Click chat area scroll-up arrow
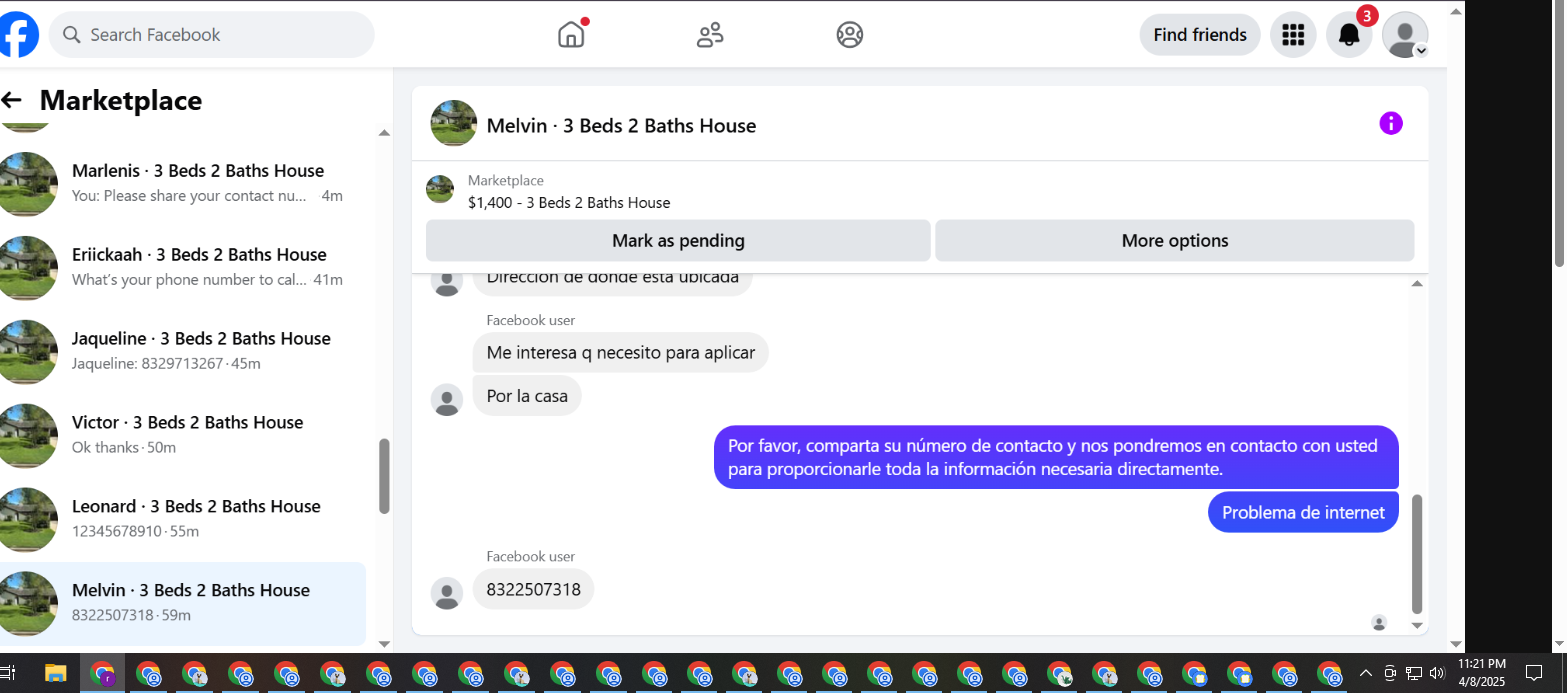The image size is (1567, 693). pos(1417,284)
